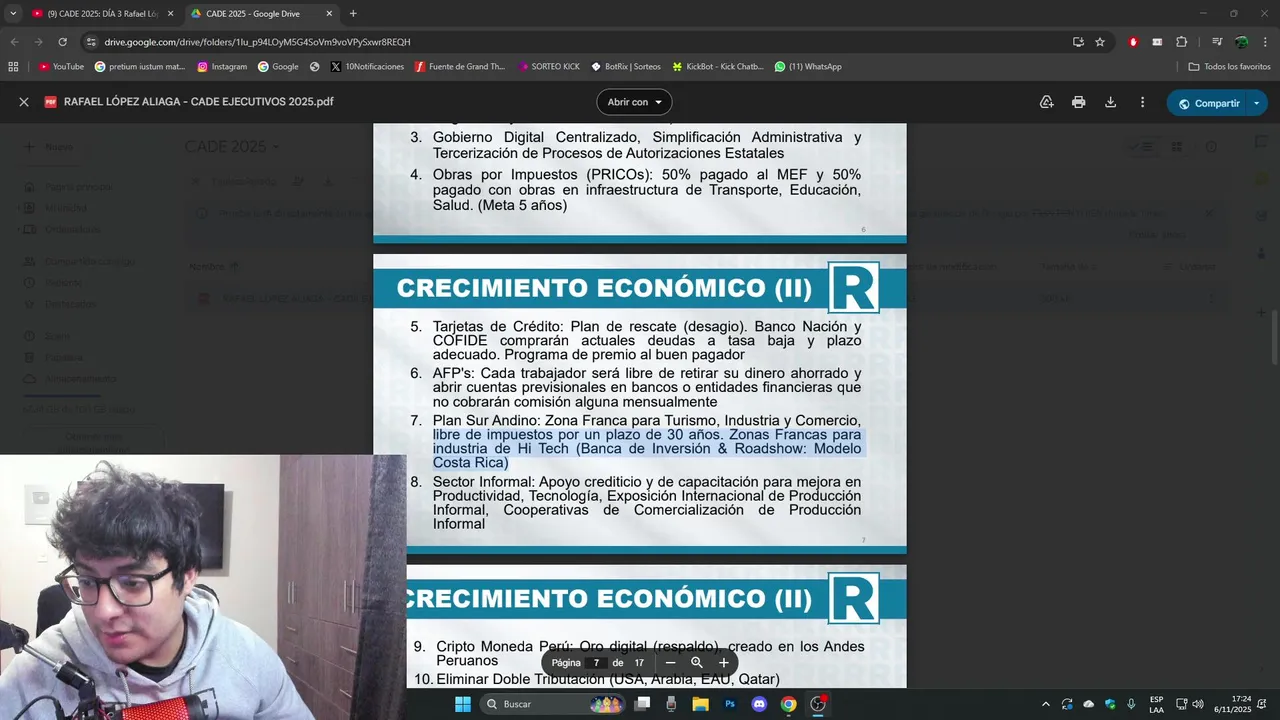The width and height of the screenshot is (1280, 720).
Task: Edit the page number field
Action: click(x=596, y=662)
